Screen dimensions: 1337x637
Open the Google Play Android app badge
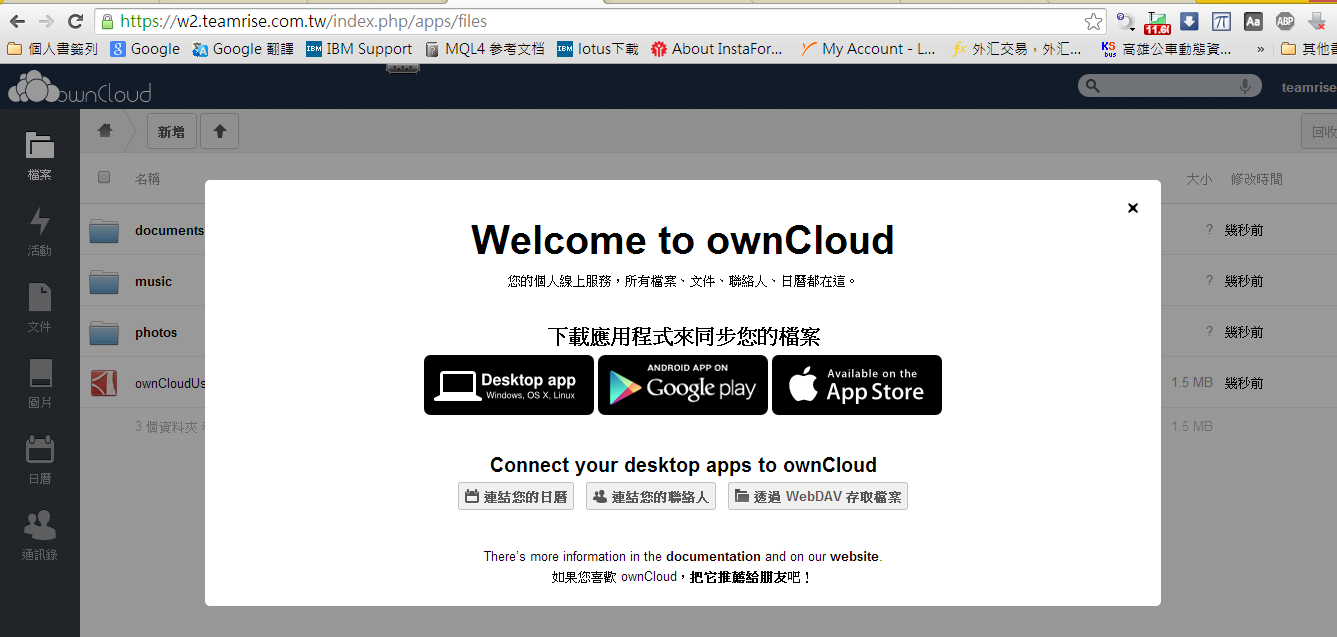[683, 385]
